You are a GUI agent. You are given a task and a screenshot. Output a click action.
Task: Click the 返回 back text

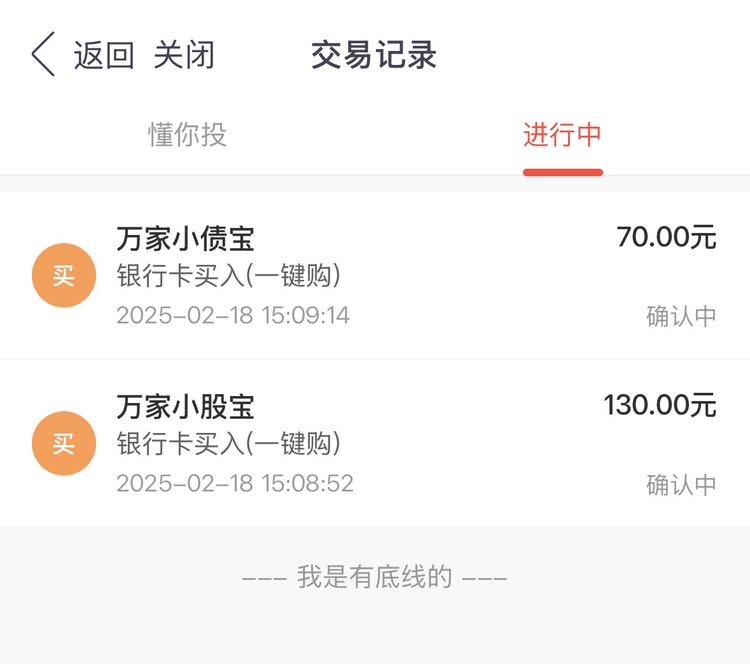pos(103,55)
